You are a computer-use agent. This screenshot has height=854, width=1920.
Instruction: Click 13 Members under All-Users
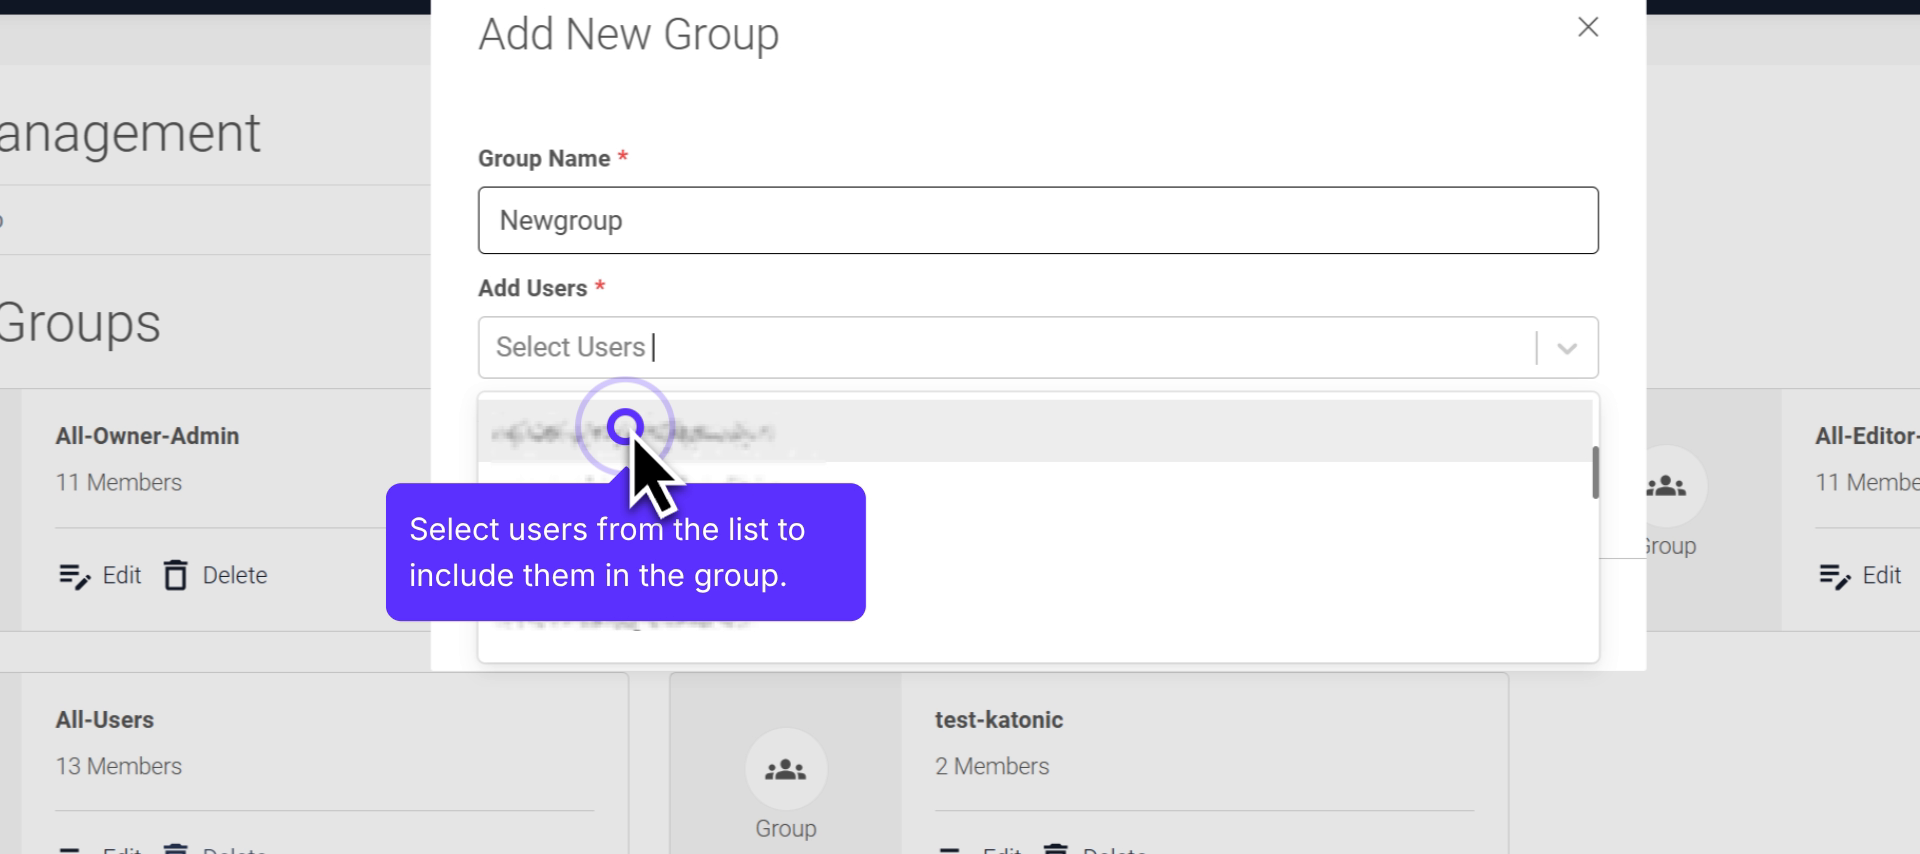pos(119,766)
